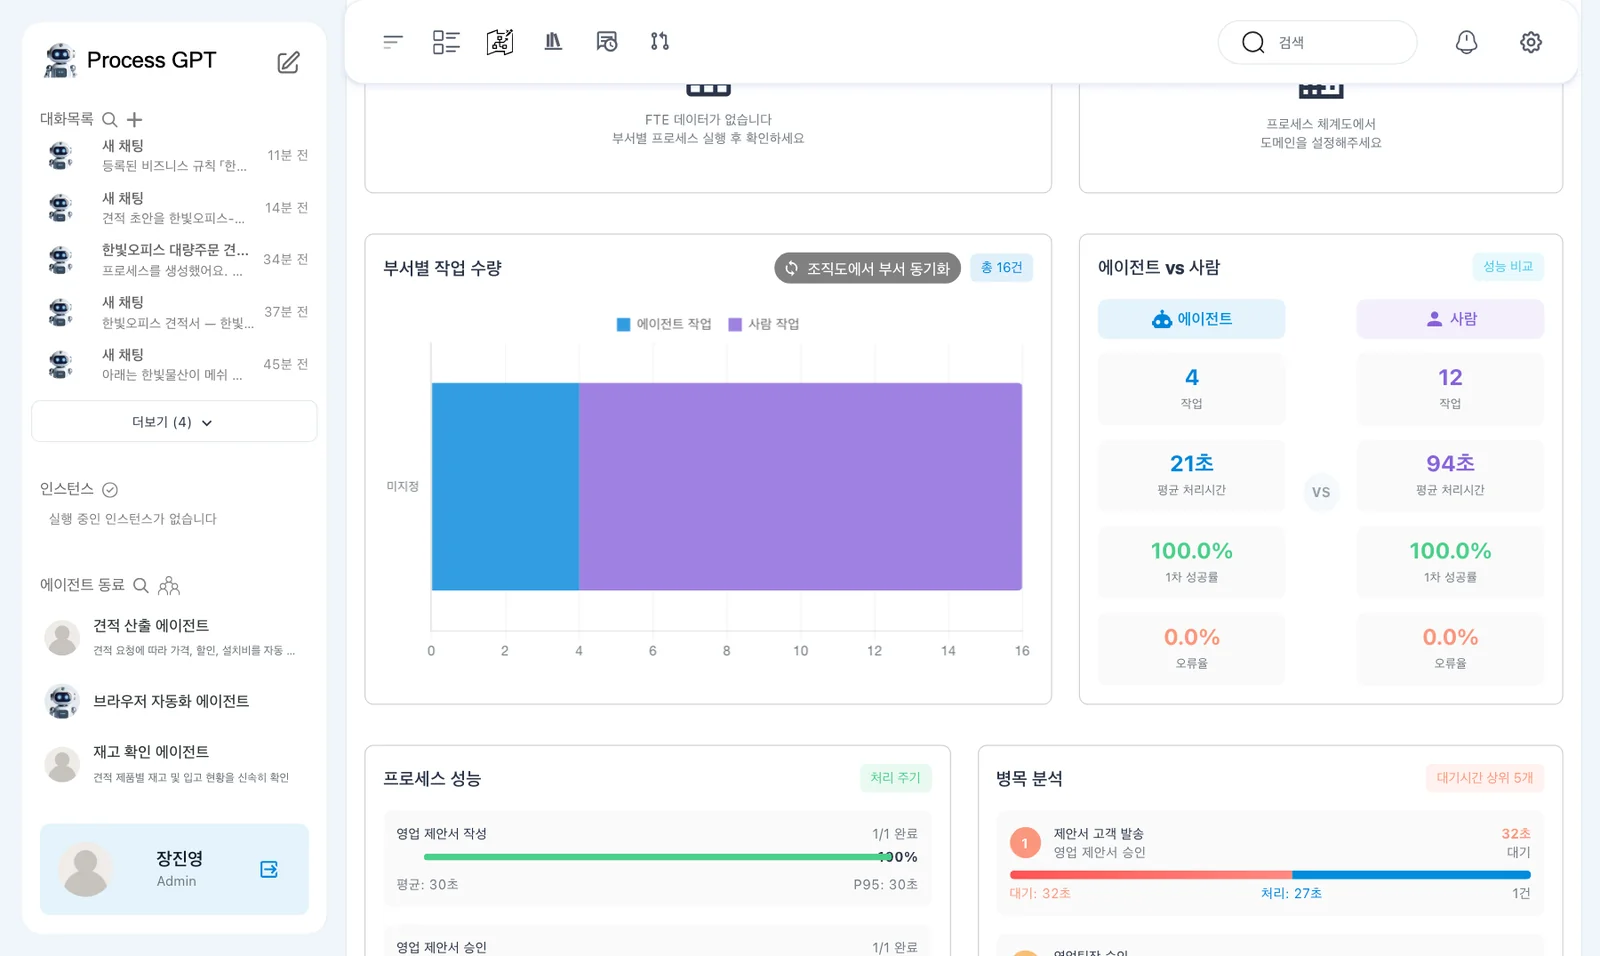This screenshot has height=956, width=1600.
Task: Toggle 사람 작업 legend purple swatch
Action: point(735,324)
